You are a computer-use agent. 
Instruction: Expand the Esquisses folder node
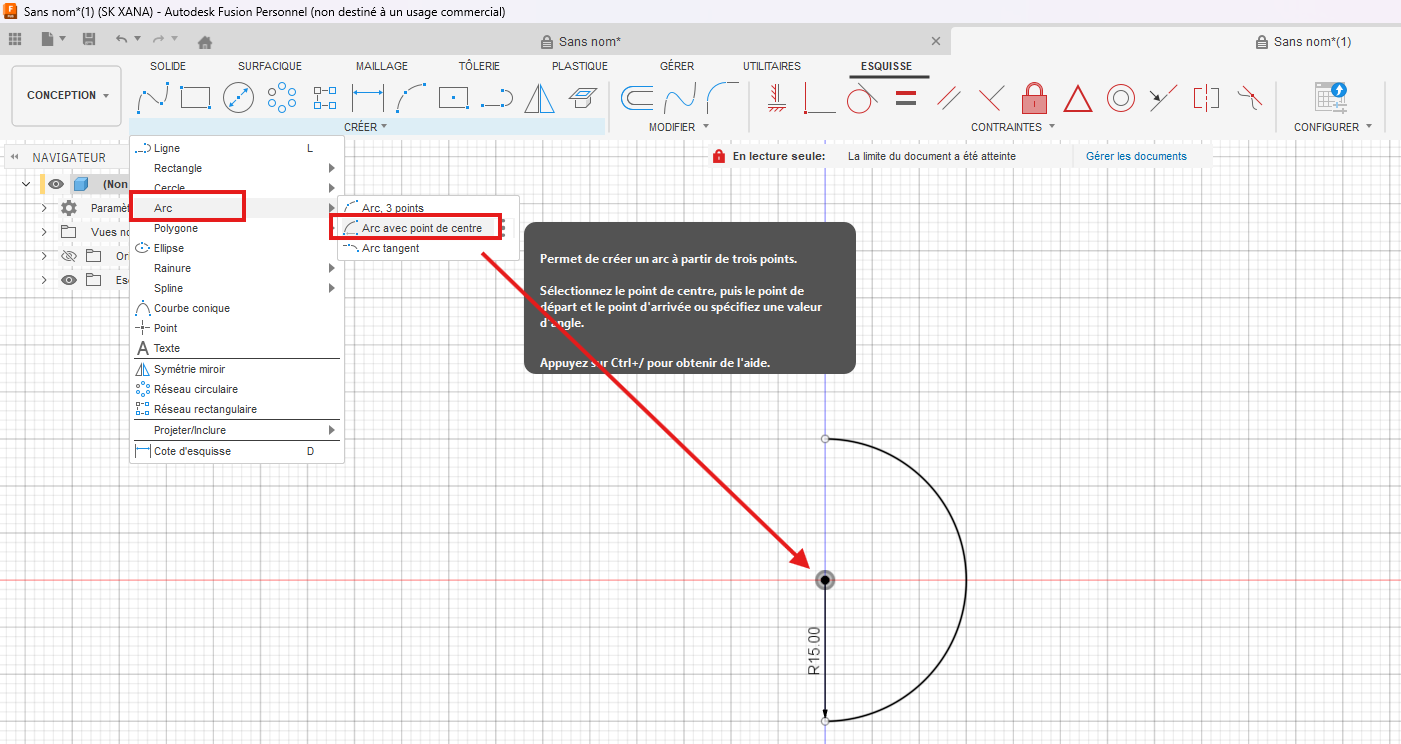[44, 280]
